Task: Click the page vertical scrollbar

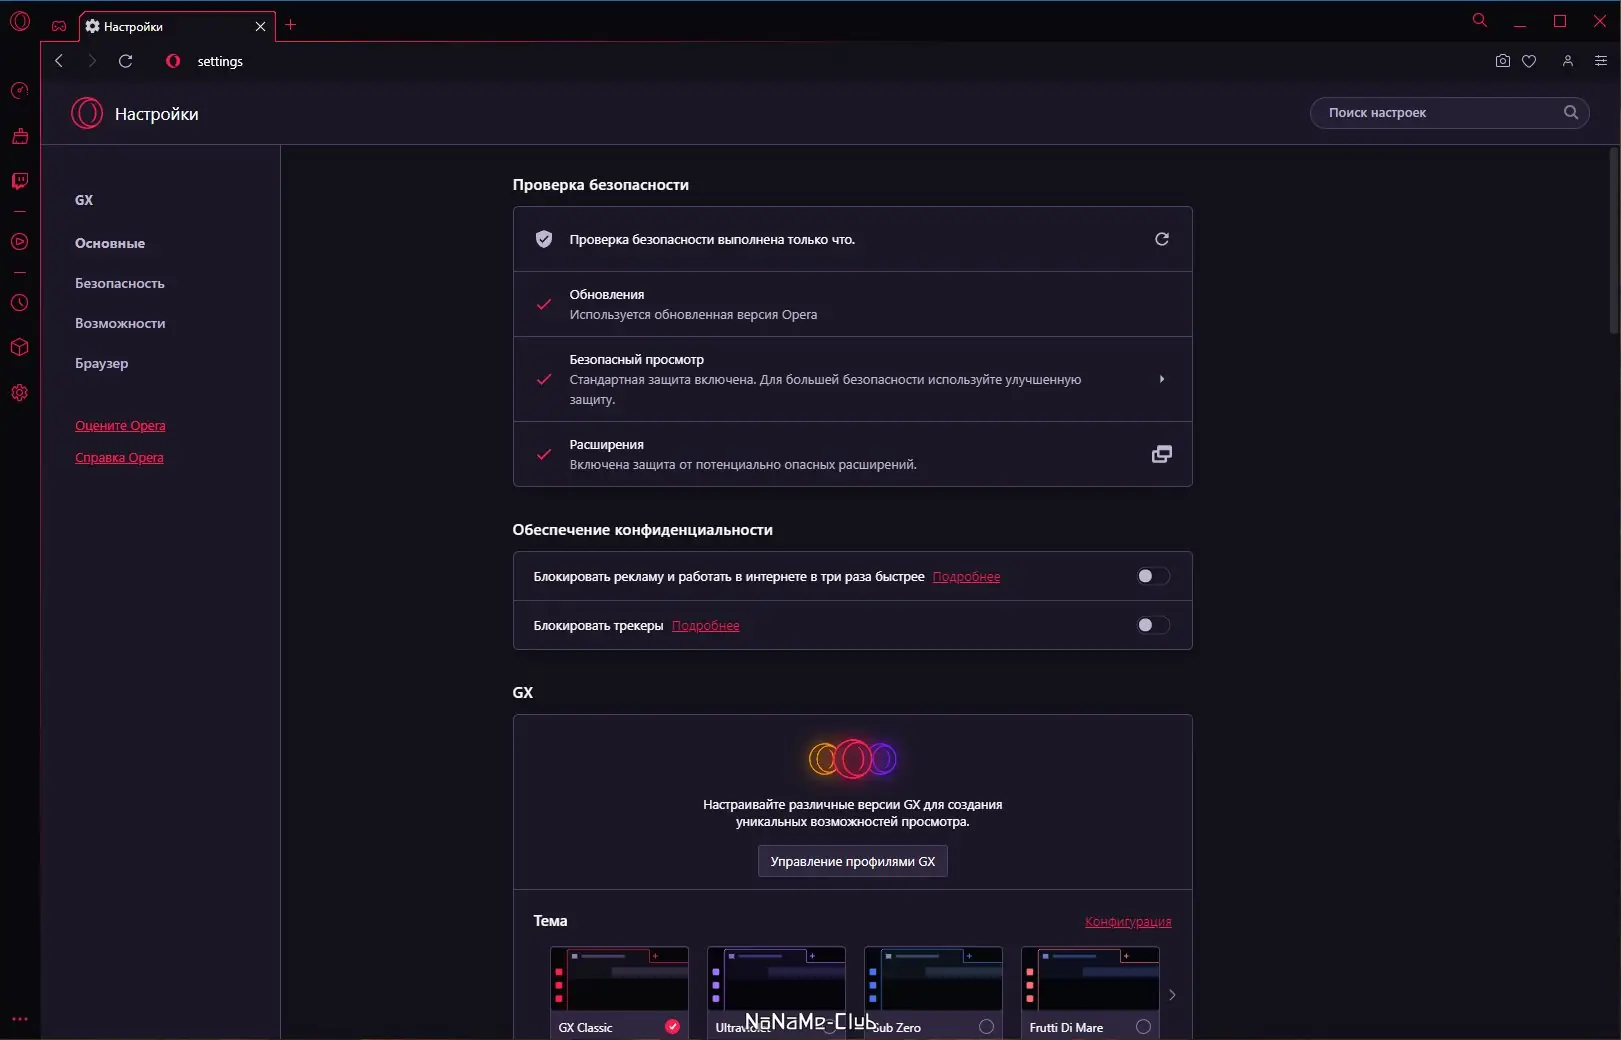Action: 1614,240
